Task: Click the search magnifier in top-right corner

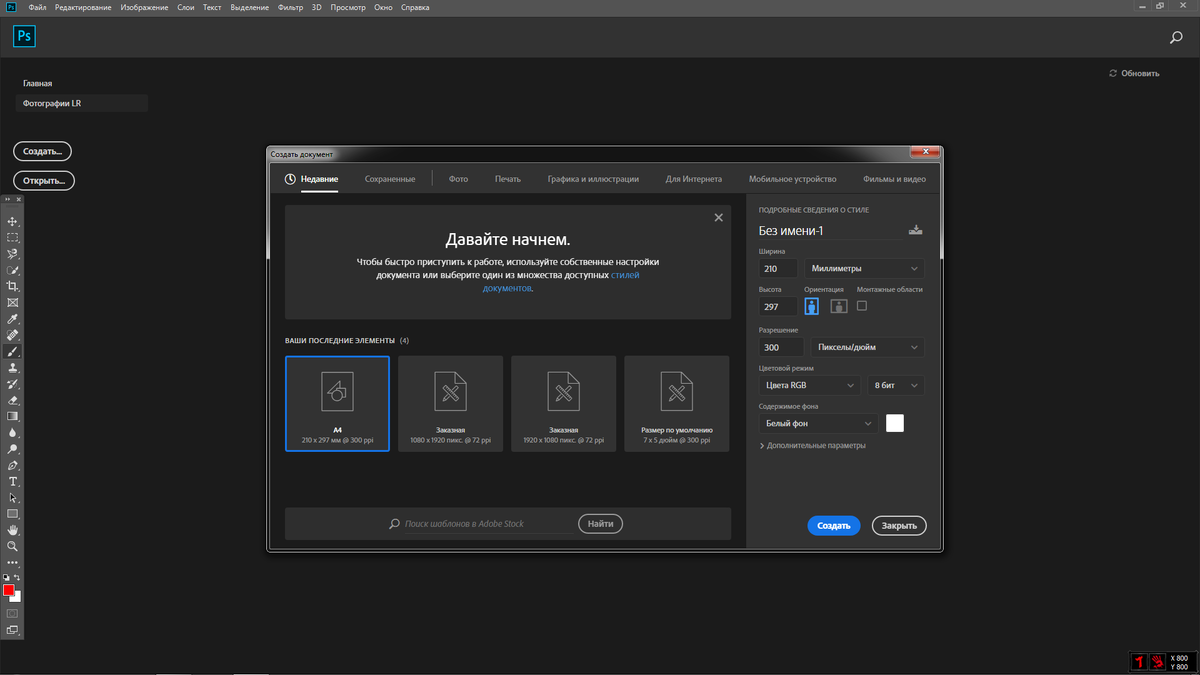Action: pyautogui.click(x=1176, y=38)
